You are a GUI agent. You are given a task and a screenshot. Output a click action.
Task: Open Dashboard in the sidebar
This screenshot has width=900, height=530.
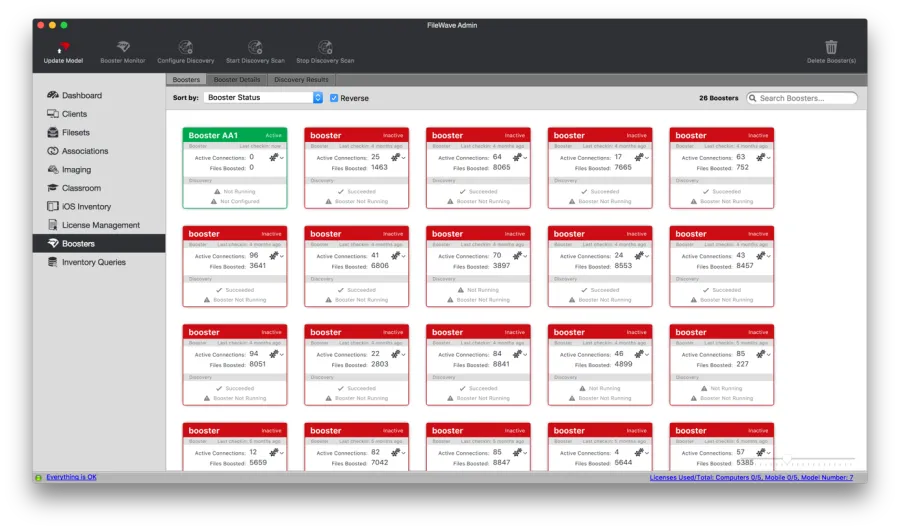coord(81,95)
